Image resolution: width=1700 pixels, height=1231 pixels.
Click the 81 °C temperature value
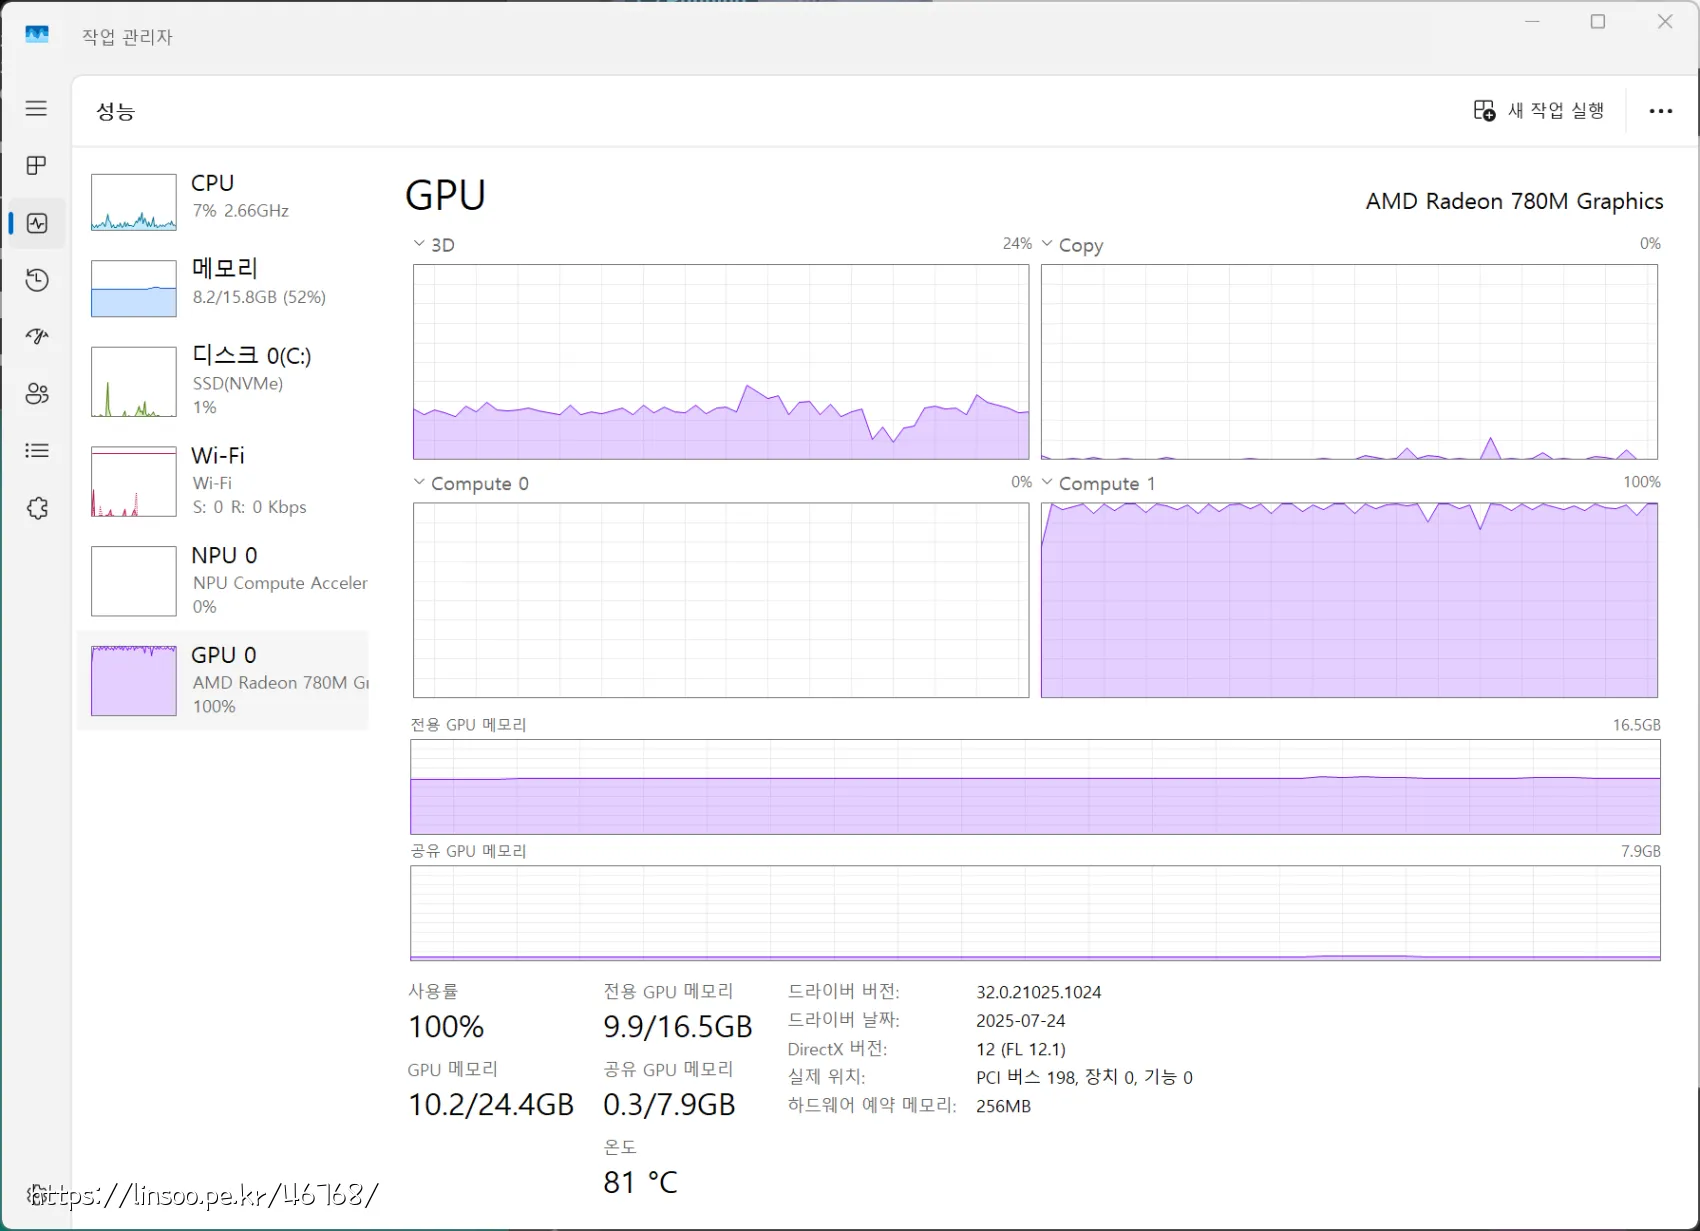(640, 1182)
